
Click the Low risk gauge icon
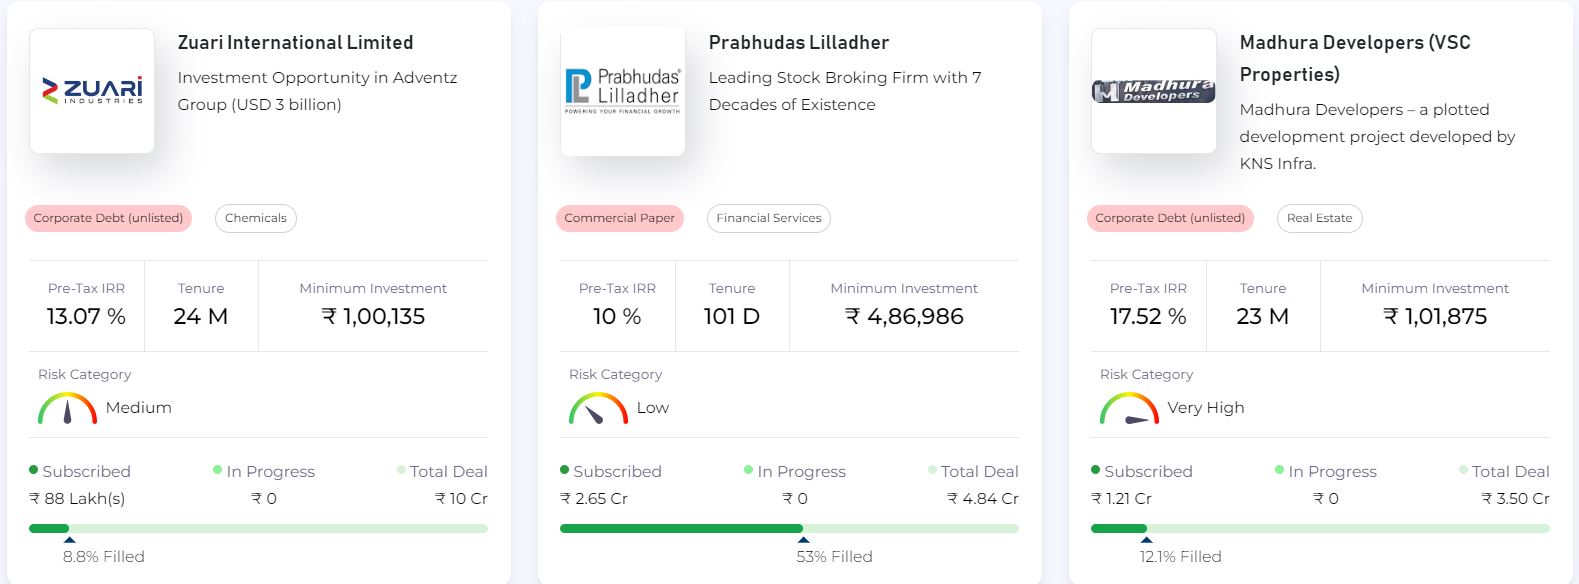tap(598, 408)
